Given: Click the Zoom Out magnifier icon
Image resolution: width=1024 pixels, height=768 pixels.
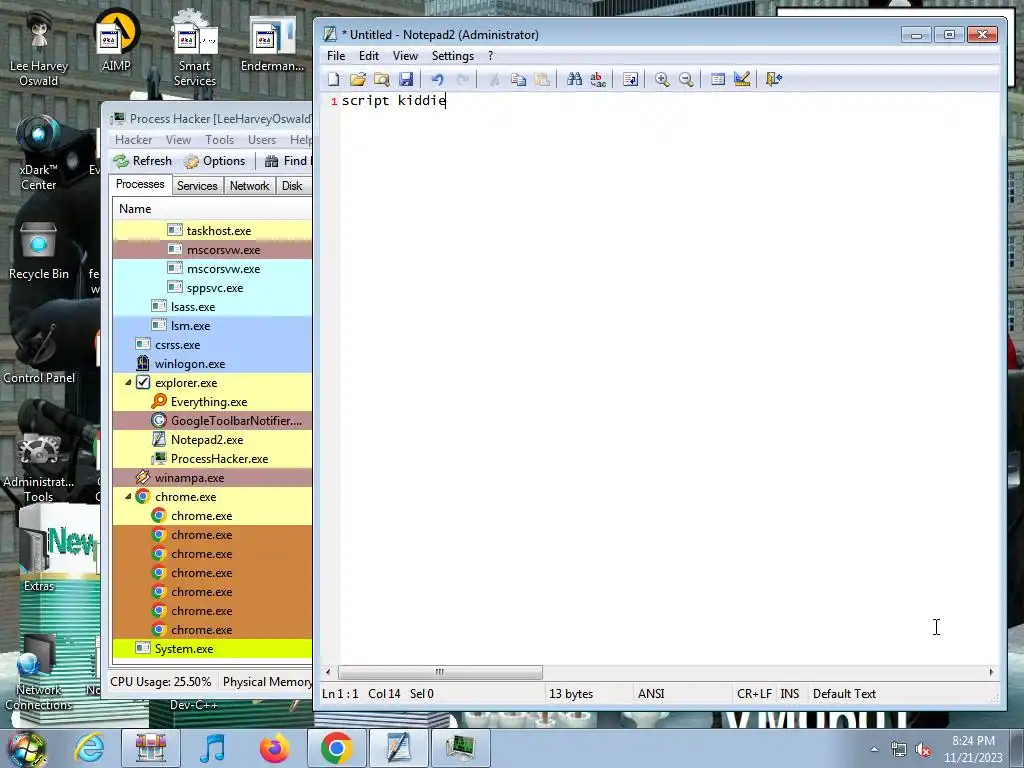Looking at the screenshot, I should [686, 79].
